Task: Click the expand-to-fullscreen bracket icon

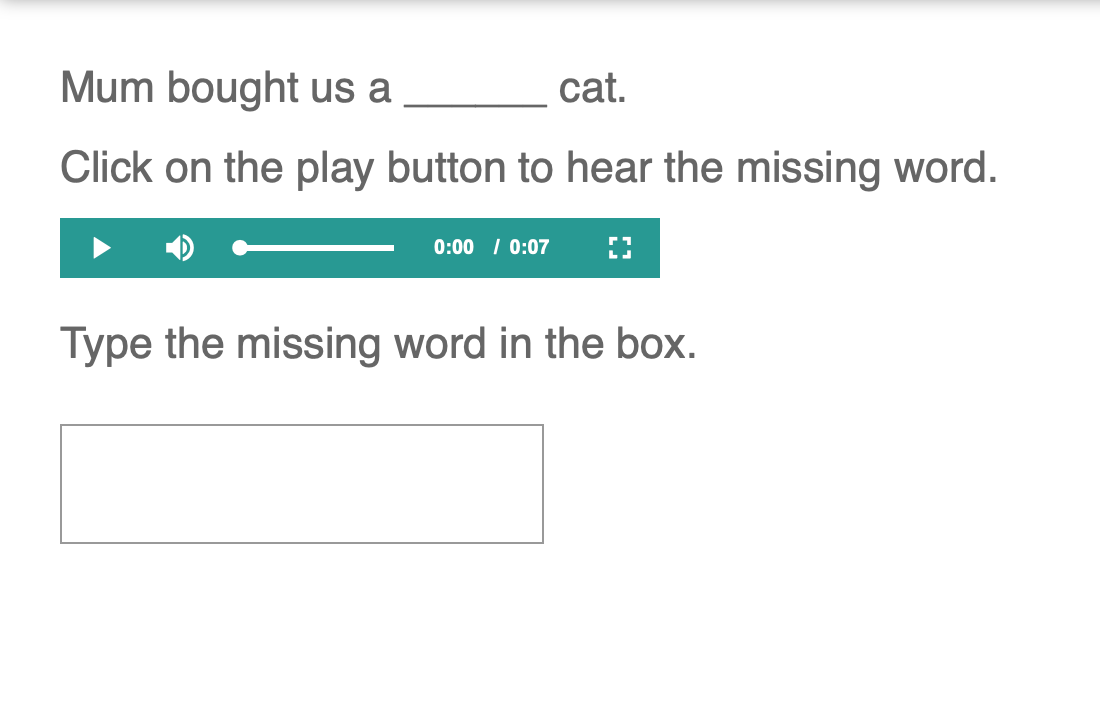Action: tap(619, 247)
